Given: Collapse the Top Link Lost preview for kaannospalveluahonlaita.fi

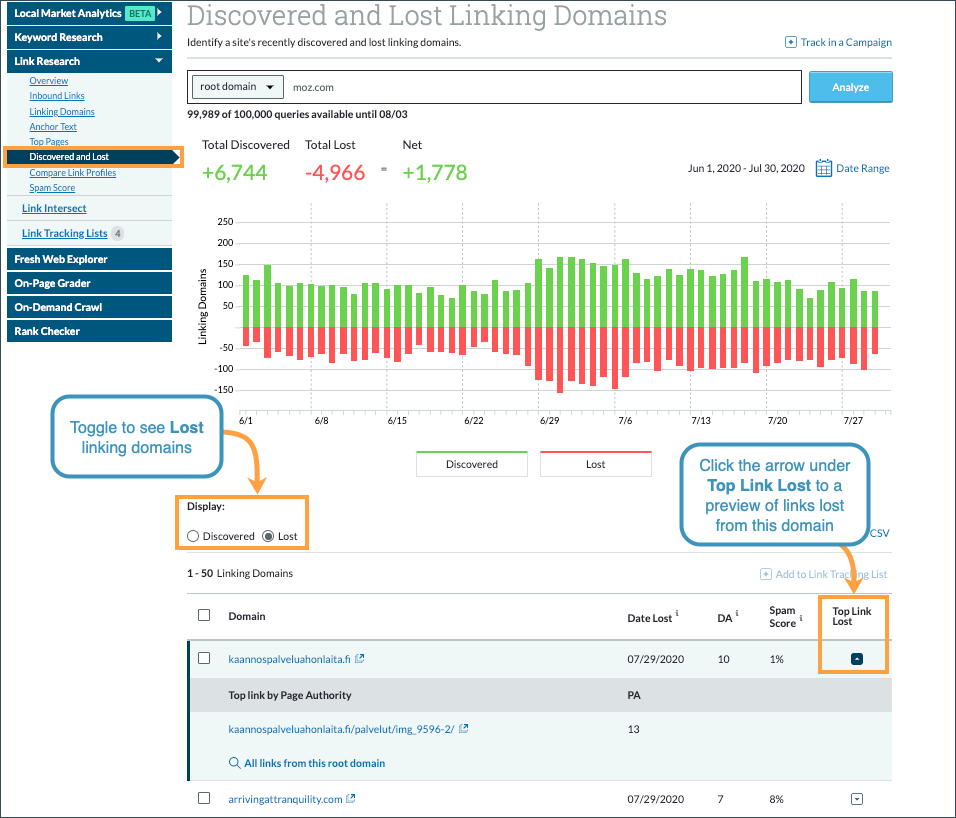Looking at the screenshot, I should click(x=856, y=658).
